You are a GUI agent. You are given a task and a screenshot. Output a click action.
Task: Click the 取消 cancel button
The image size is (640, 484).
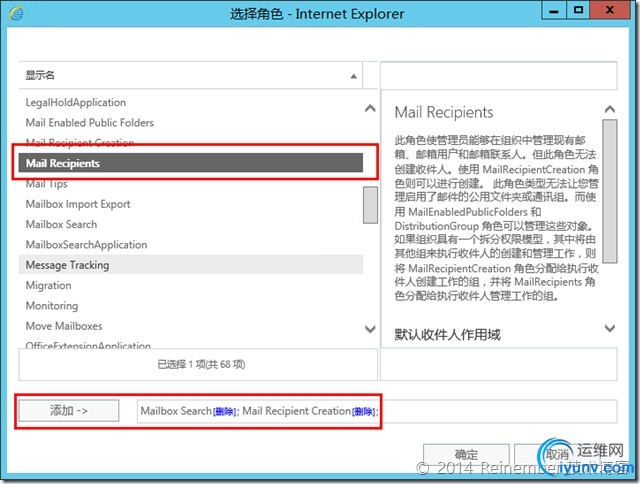(558, 454)
